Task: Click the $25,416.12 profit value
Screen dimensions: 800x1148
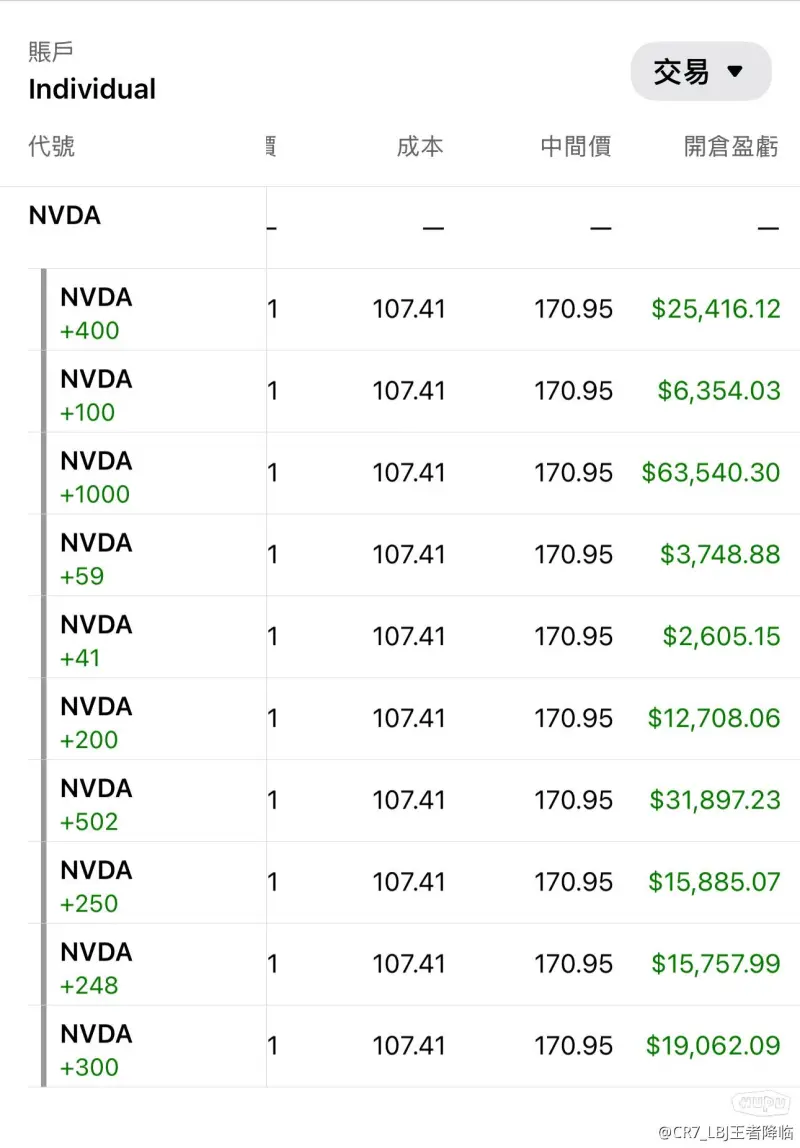Action: (x=716, y=309)
